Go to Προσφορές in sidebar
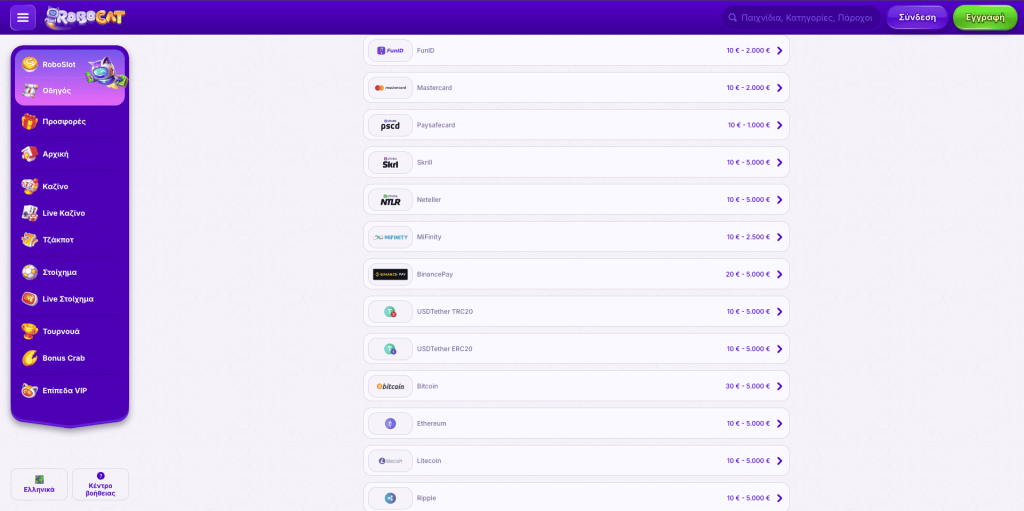 pyautogui.click(x=63, y=121)
